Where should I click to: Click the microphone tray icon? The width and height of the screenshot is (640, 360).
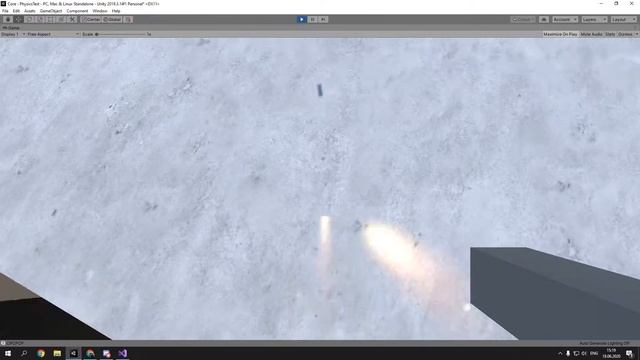click(x=568, y=353)
